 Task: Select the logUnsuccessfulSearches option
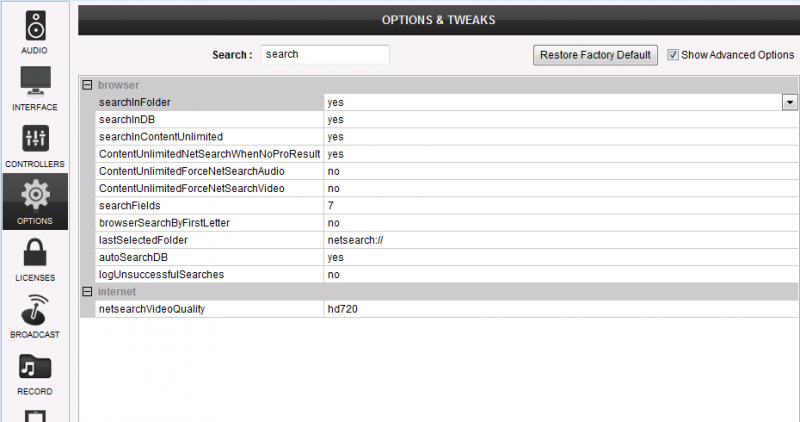tap(161, 275)
